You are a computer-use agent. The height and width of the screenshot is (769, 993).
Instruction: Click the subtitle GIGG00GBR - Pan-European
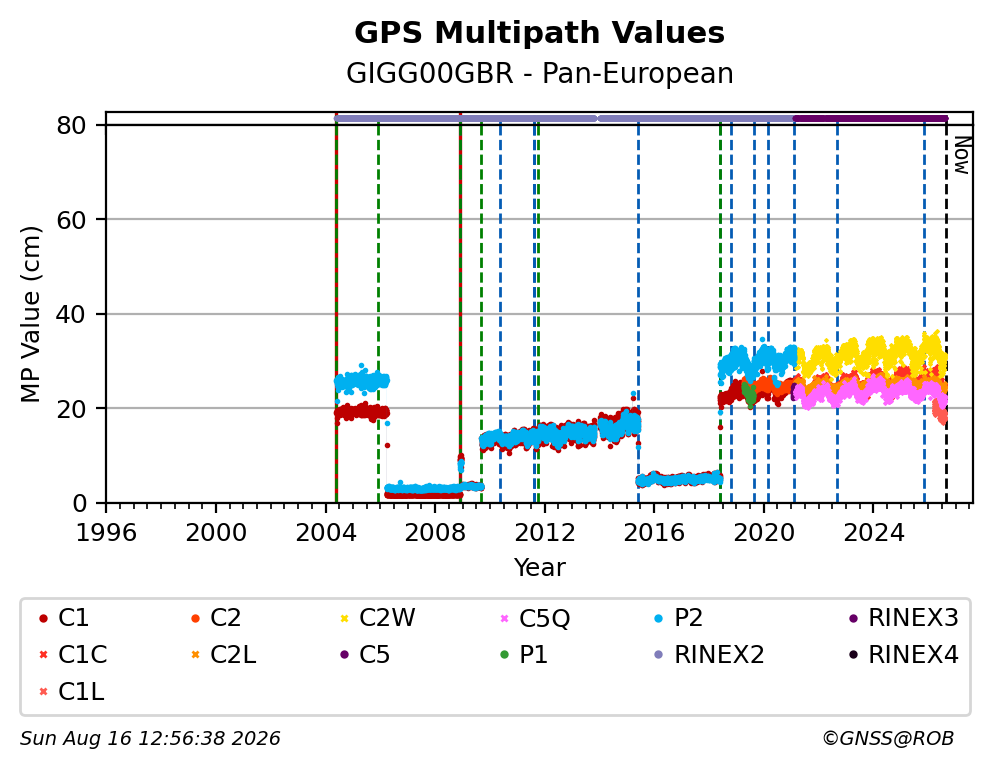540,73
